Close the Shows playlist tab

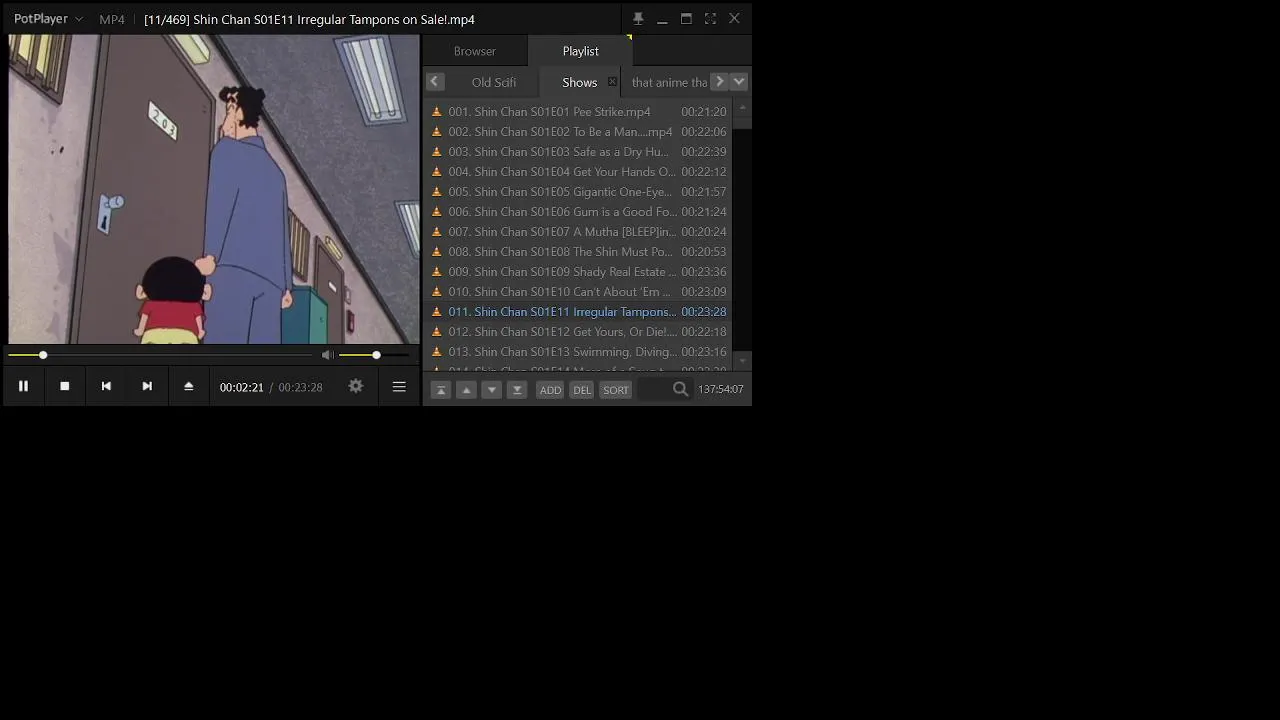coord(612,82)
